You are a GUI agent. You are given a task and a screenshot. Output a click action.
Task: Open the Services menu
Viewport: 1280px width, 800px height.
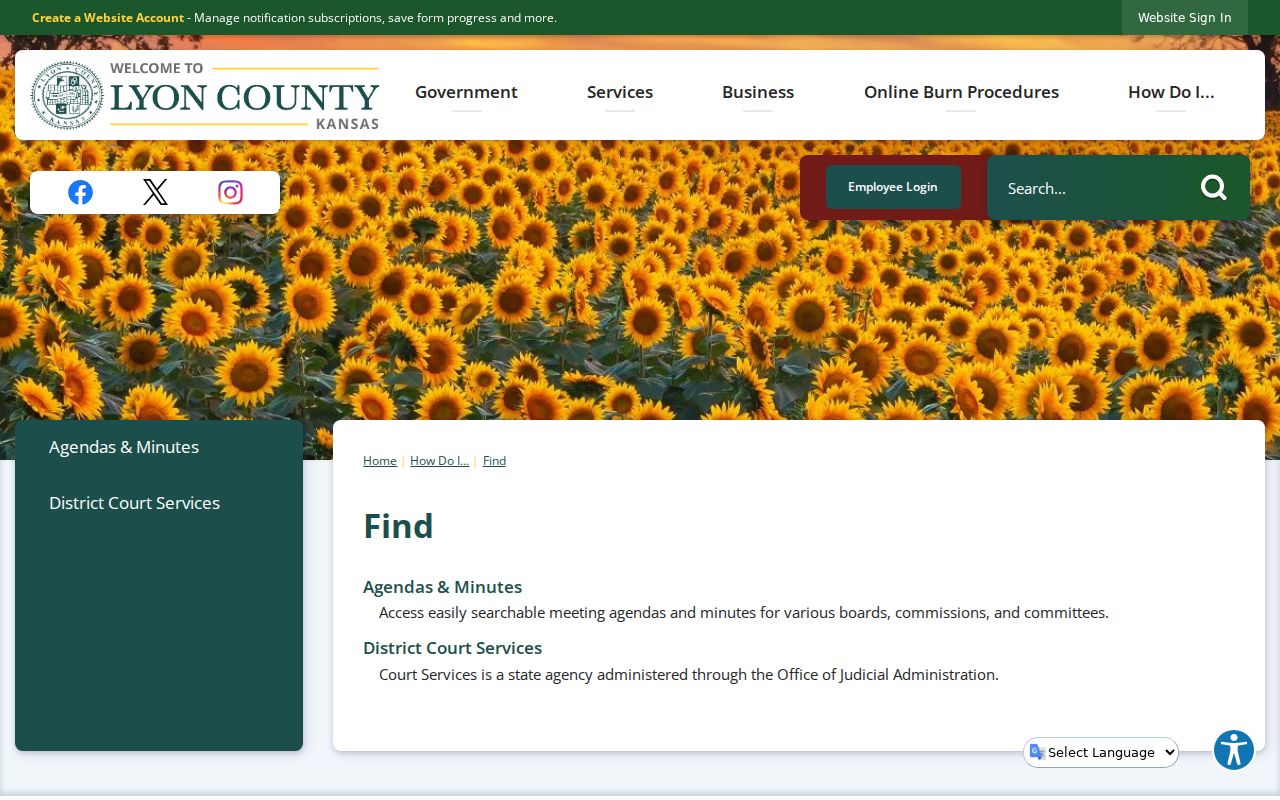point(620,92)
